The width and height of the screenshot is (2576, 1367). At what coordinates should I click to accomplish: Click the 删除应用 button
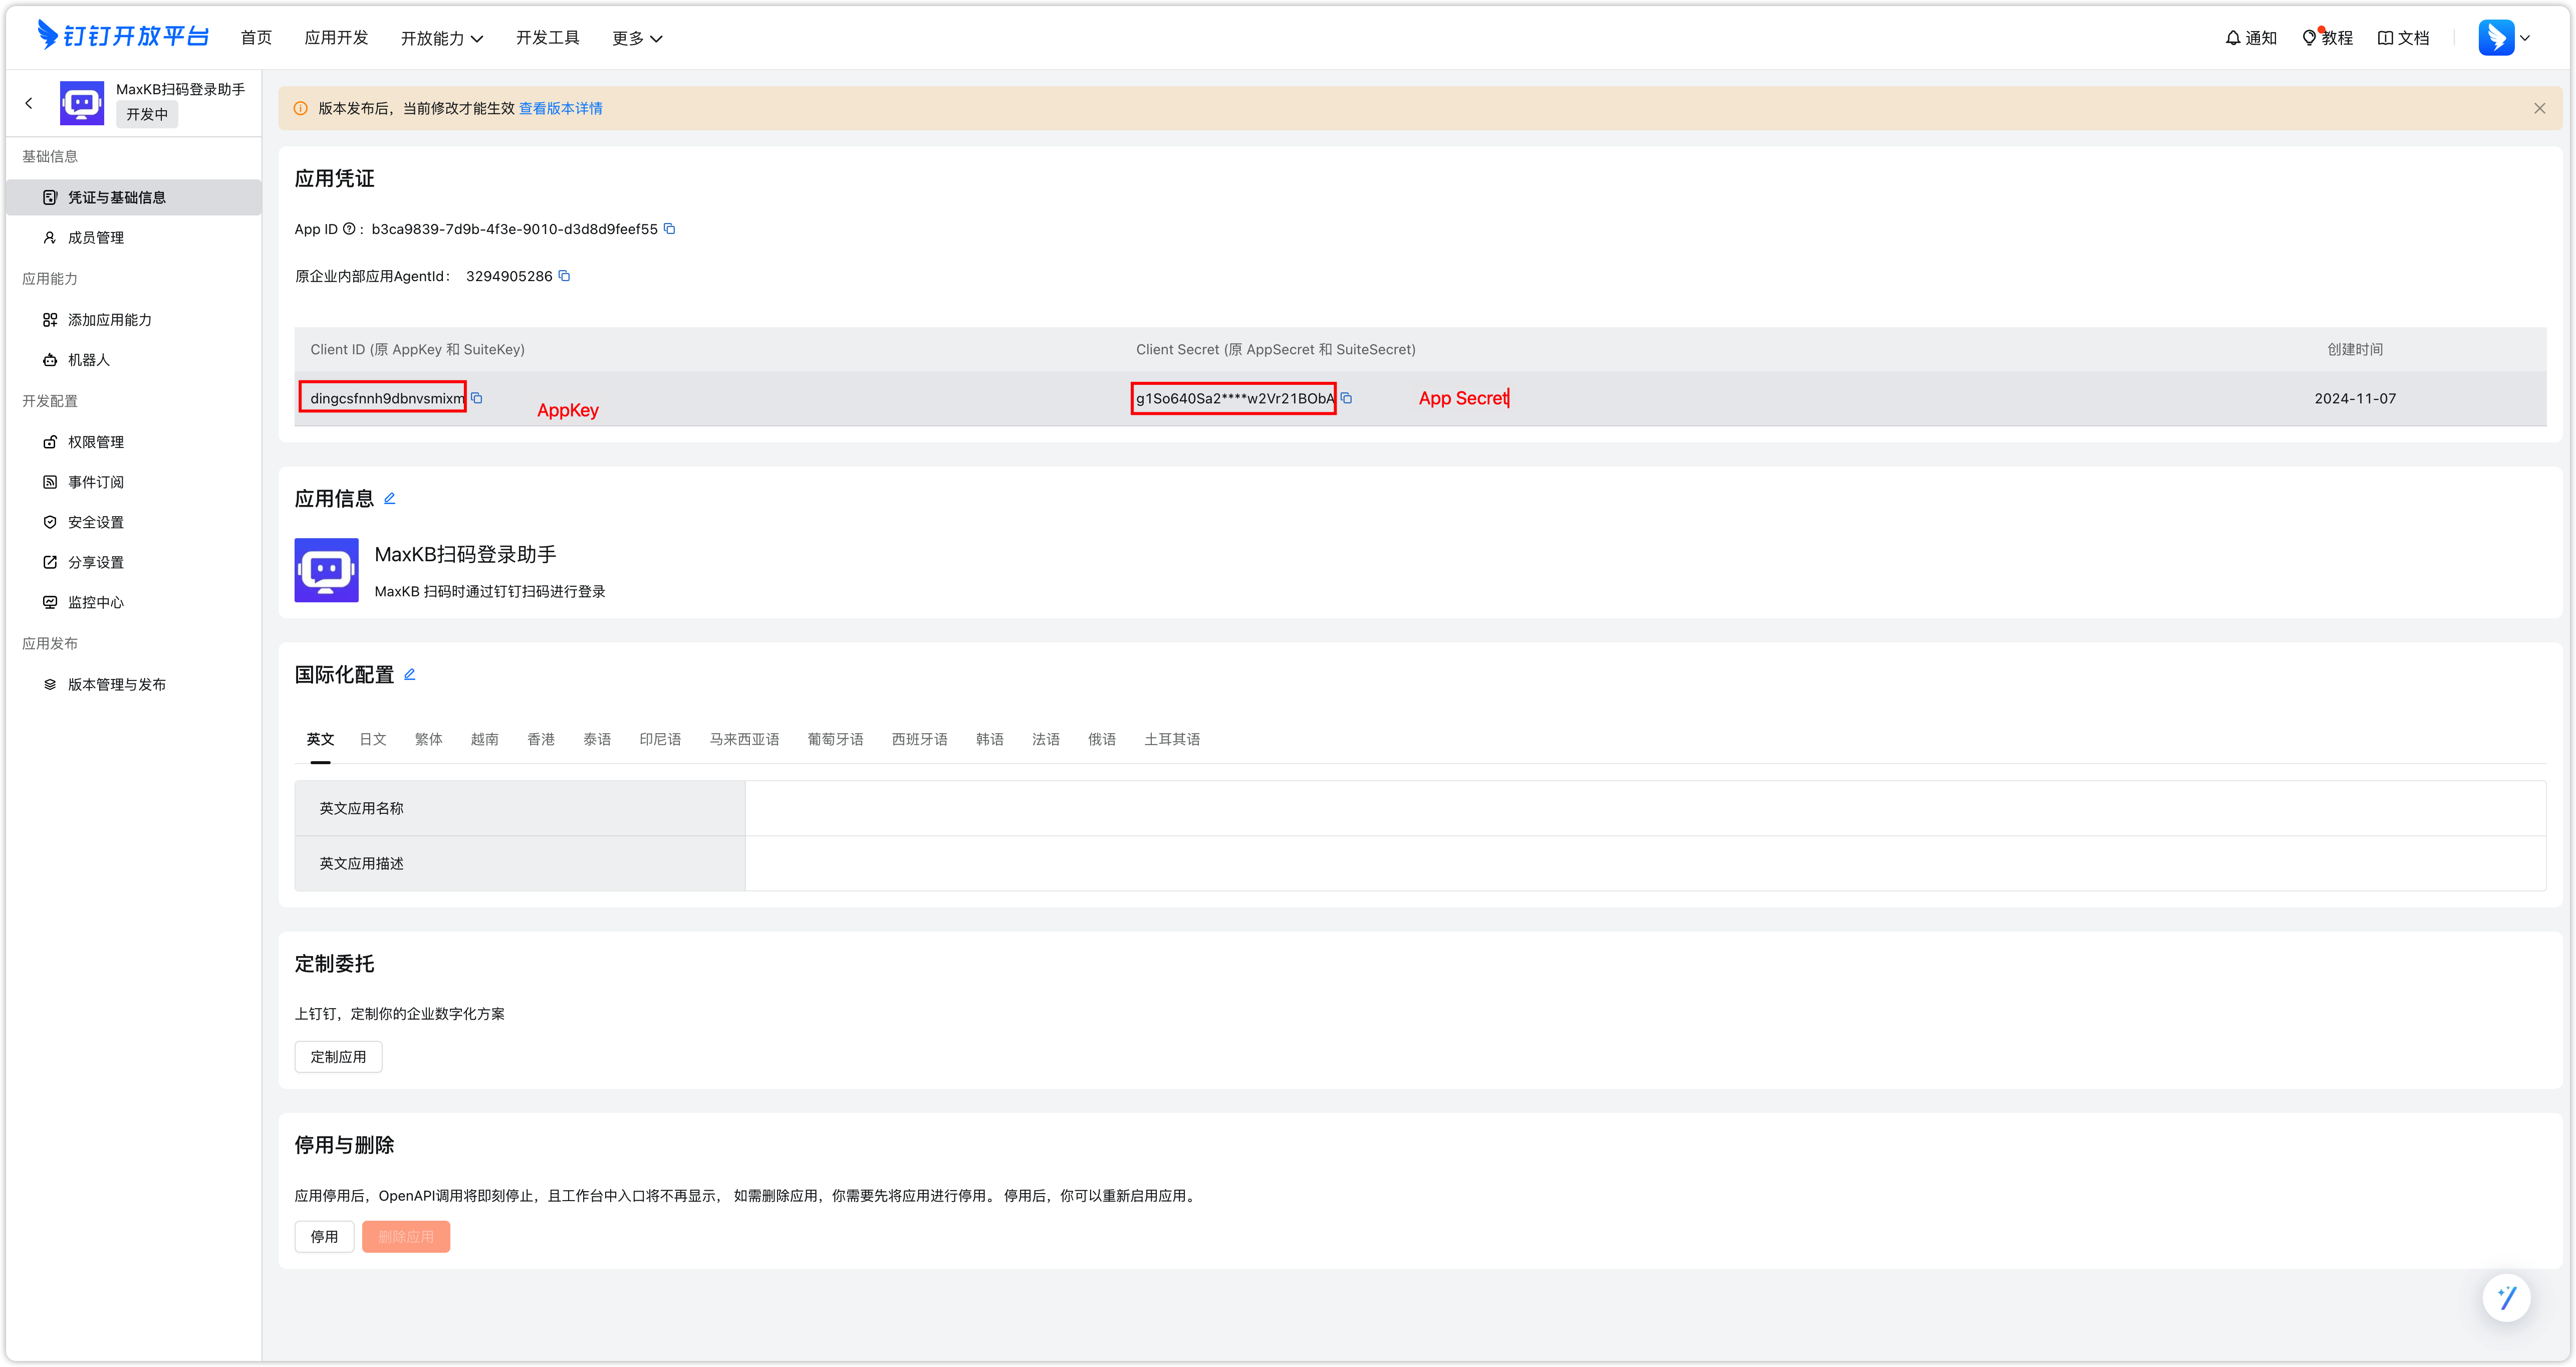click(x=406, y=1237)
